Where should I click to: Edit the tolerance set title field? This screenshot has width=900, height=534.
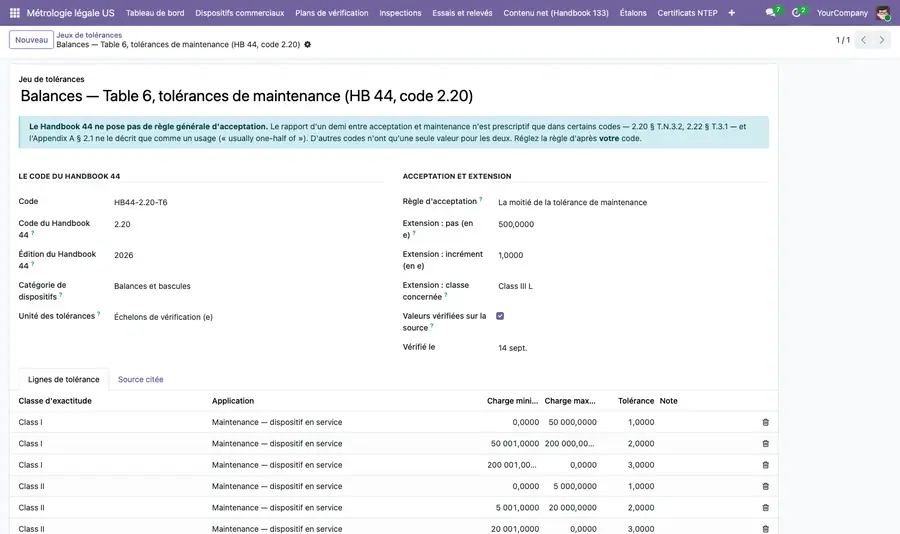click(x=394, y=96)
